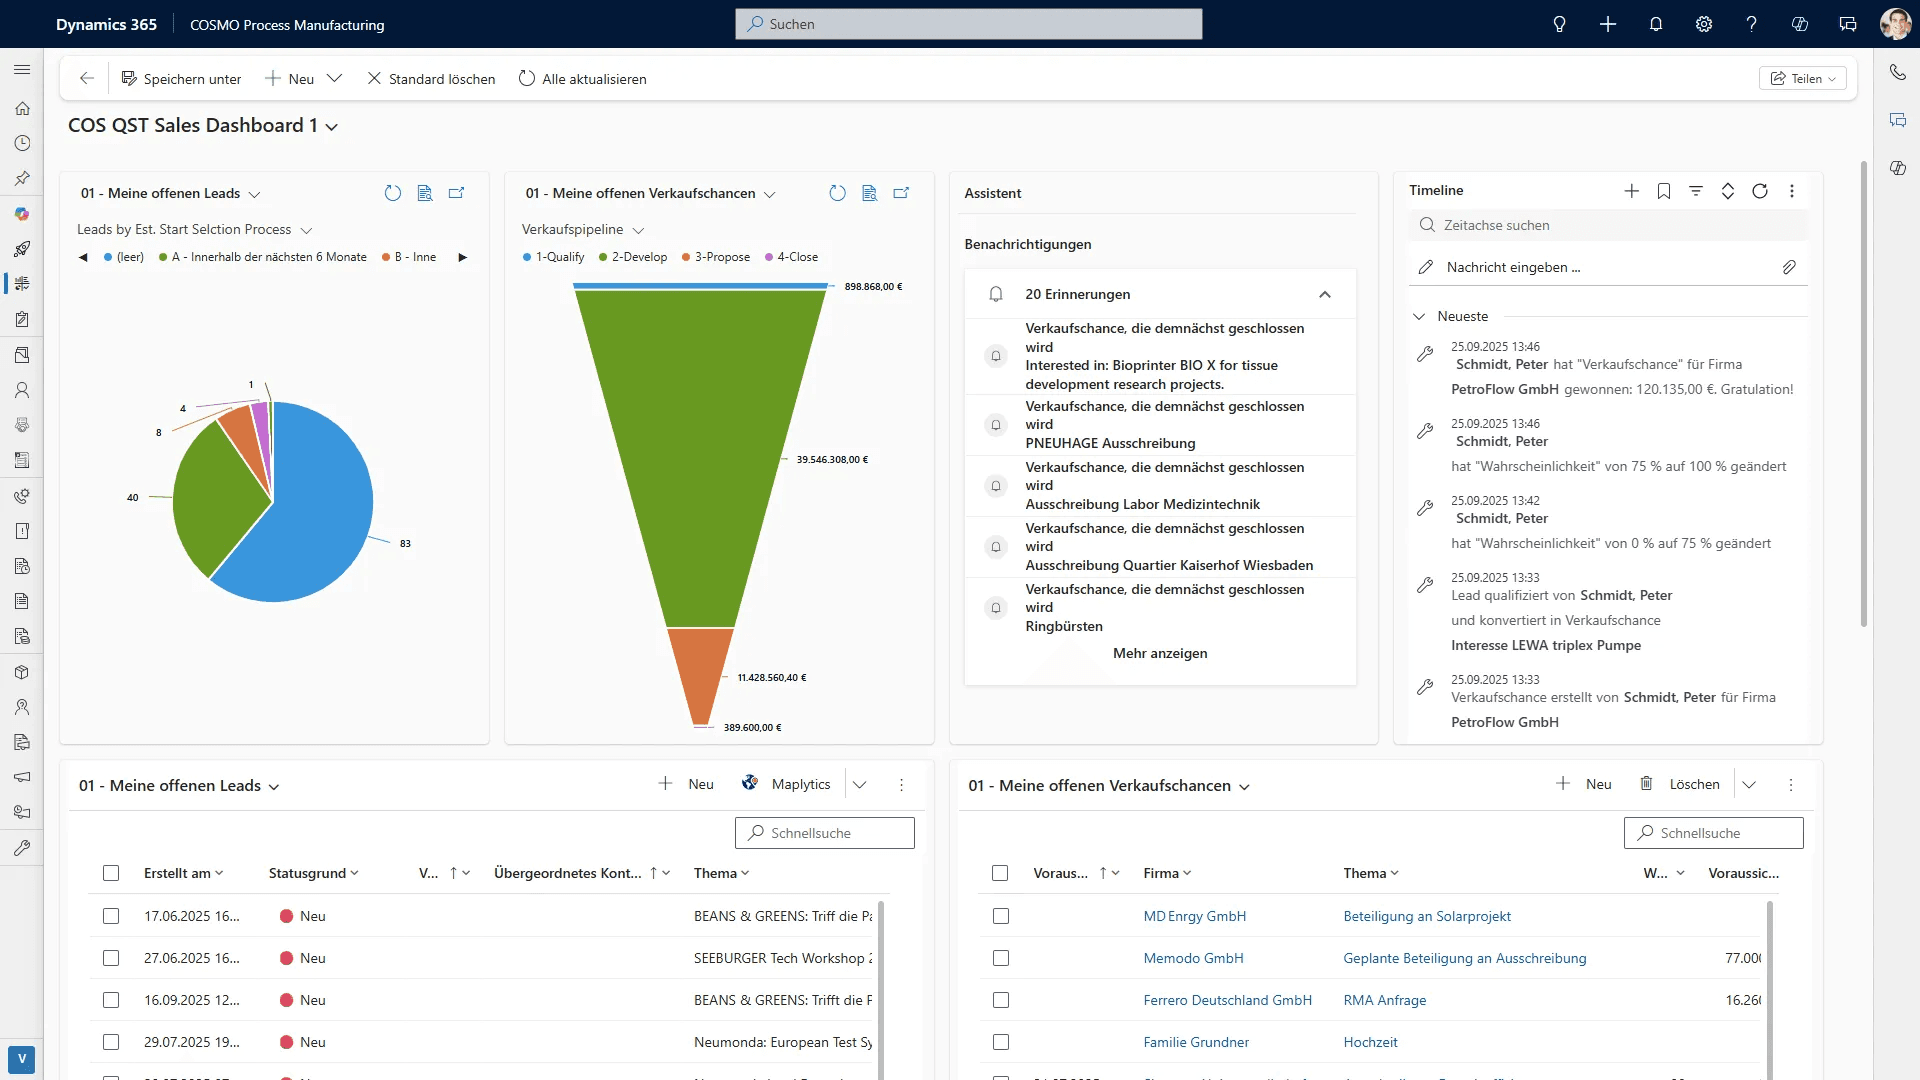Add a new Timeline record

pos(1632,191)
